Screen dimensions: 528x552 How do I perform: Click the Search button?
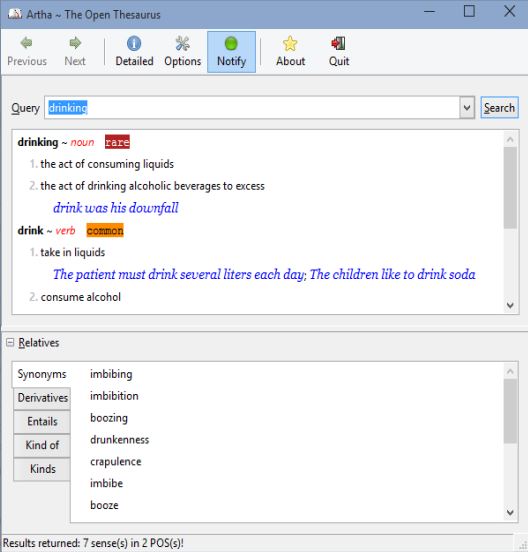click(x=499, y=108)
